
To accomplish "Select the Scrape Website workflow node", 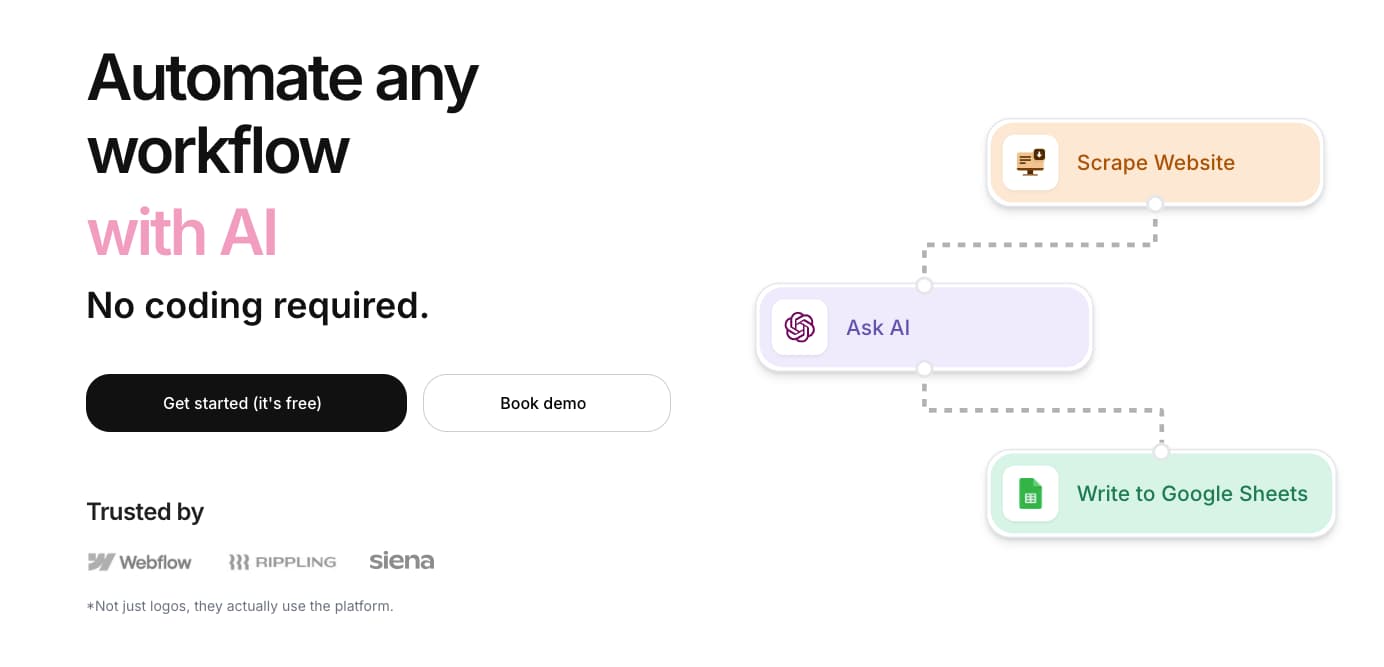I will click(1155, 163).
